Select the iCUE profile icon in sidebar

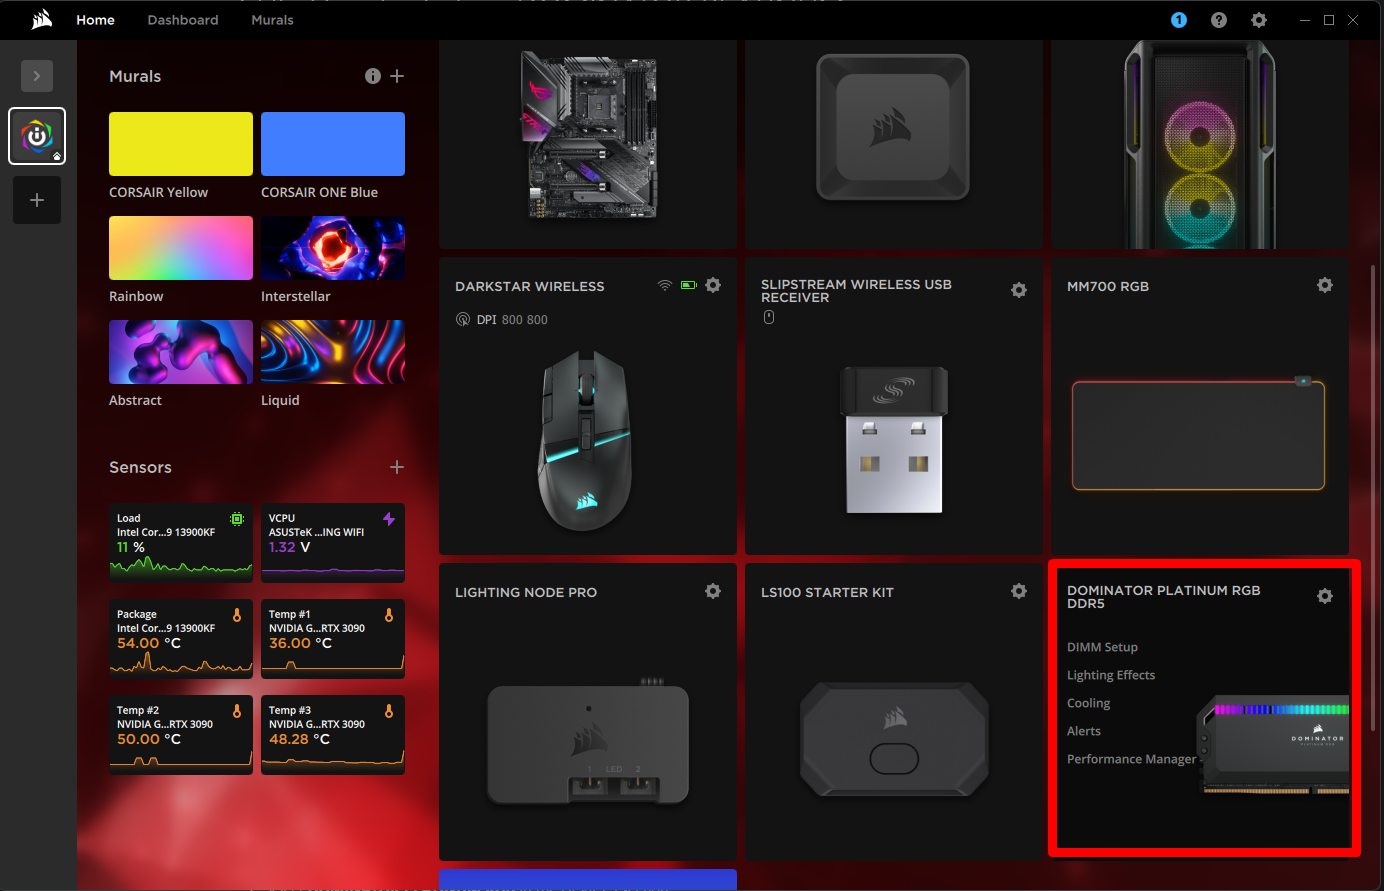(x=37, y=136)
